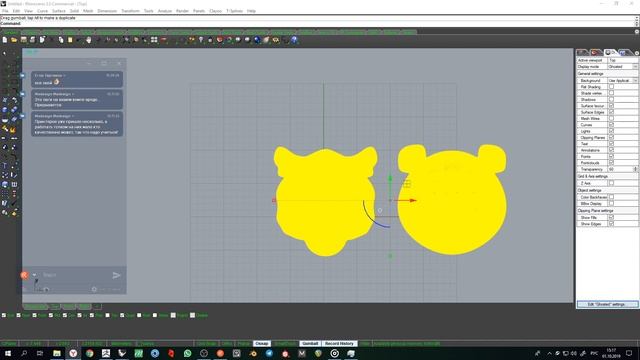Open Chrome from the taskbar
This screenshot has width=640, height=360.
pyautogui.click(x=89, y=353)
